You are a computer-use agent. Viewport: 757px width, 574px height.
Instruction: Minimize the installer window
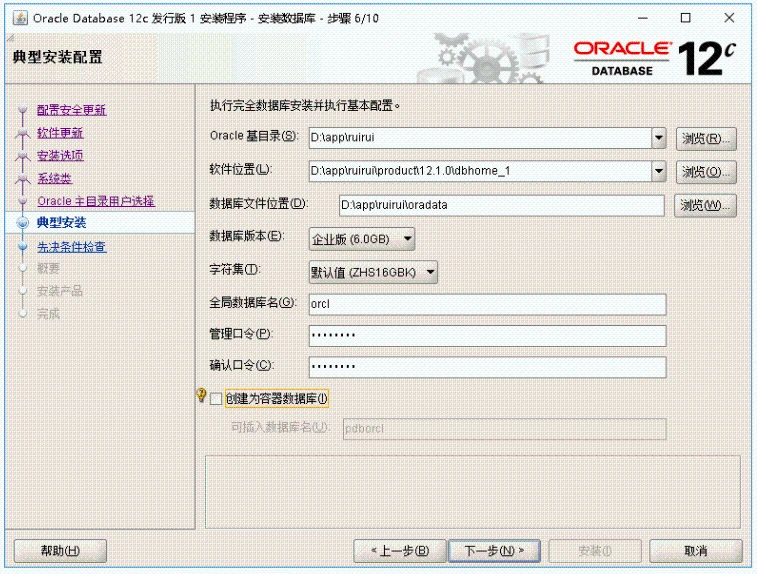pyautogui.click(x=643, y=18)
